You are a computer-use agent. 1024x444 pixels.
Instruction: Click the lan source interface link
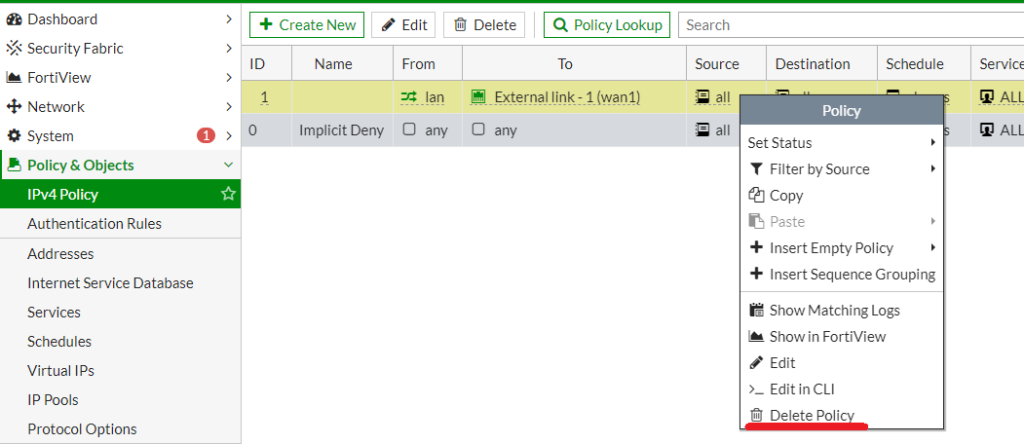[434, 97]
